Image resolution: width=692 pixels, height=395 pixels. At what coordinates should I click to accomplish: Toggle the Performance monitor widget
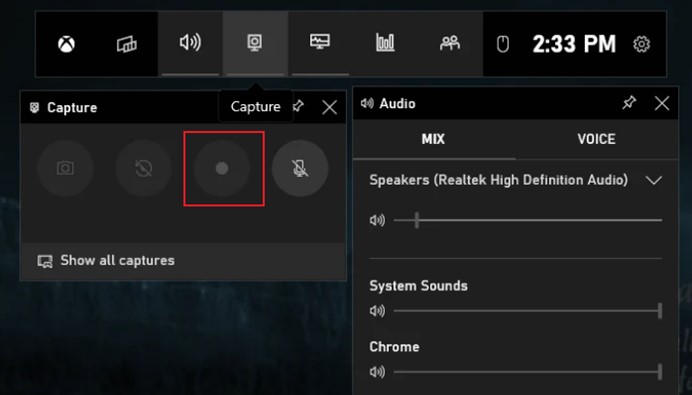[x=320, y=43]
